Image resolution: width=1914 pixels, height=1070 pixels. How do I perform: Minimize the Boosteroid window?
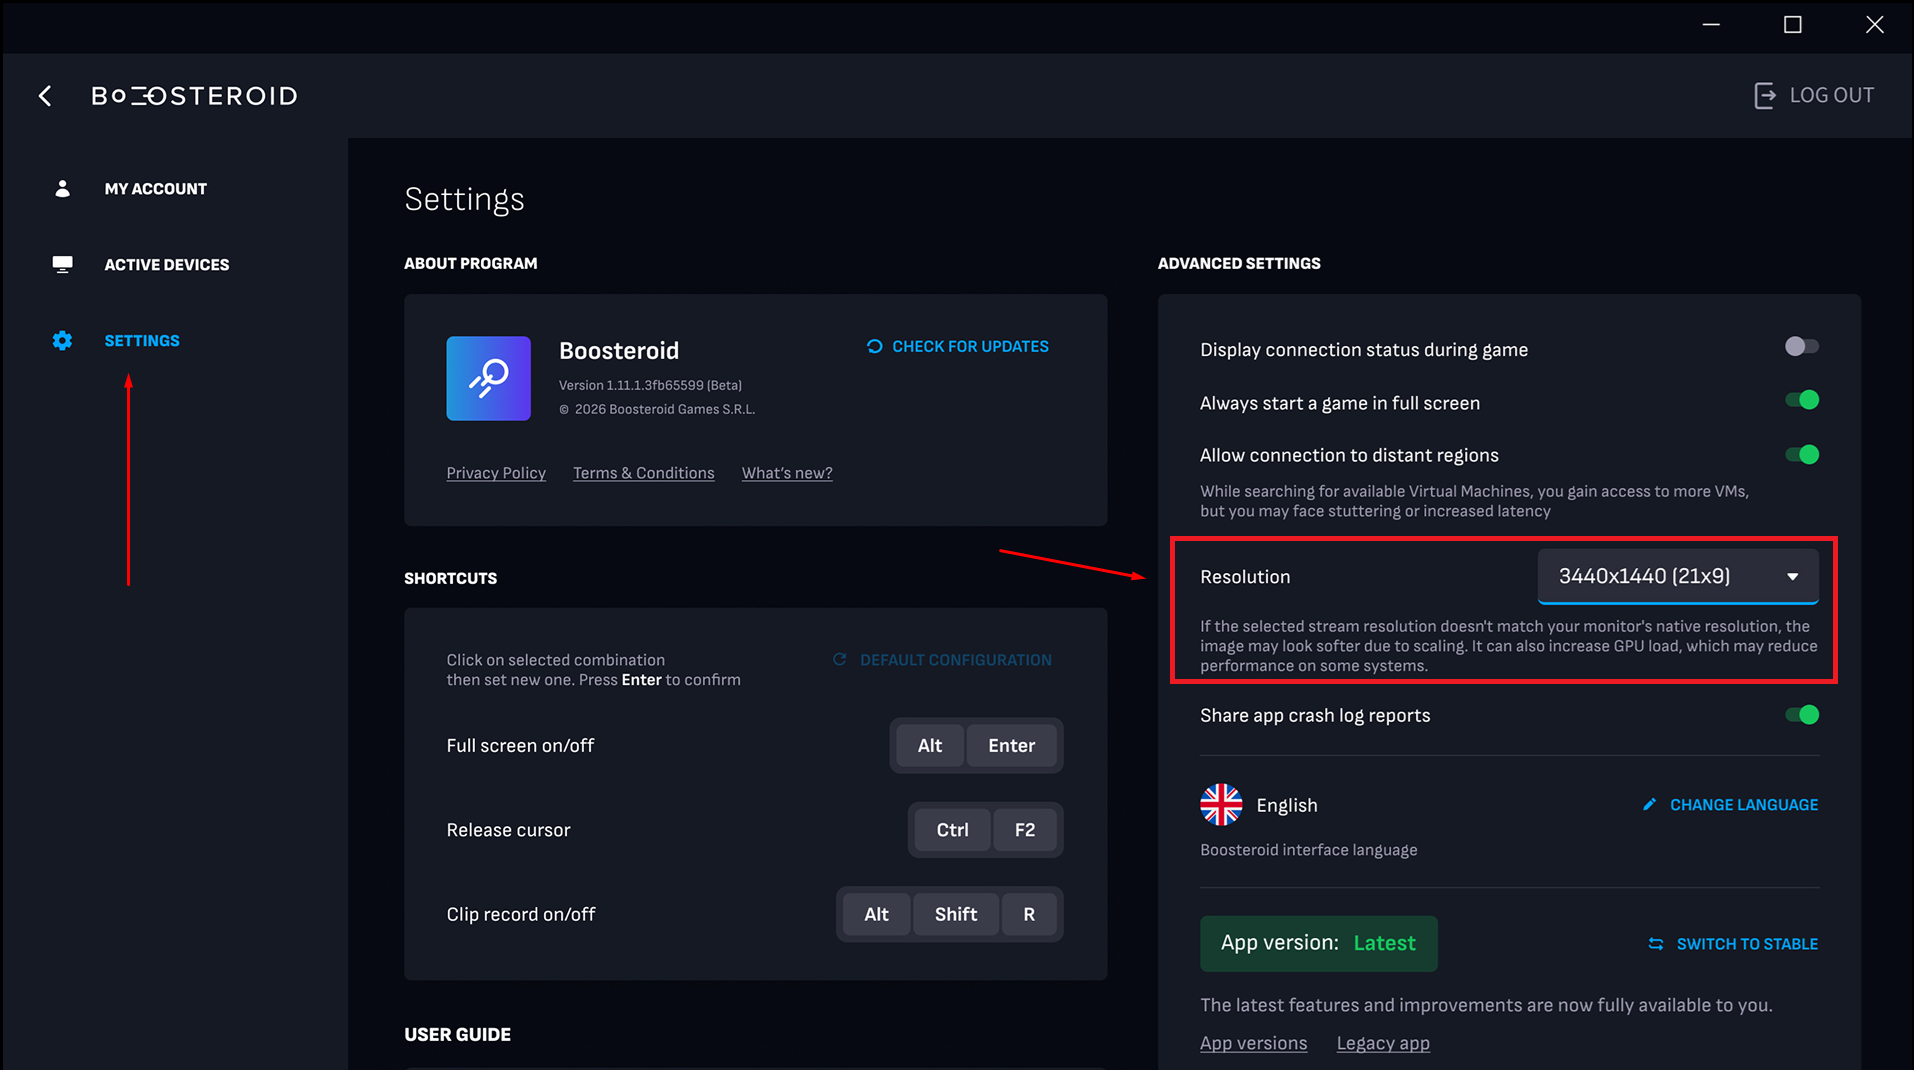pos(1711,25)
